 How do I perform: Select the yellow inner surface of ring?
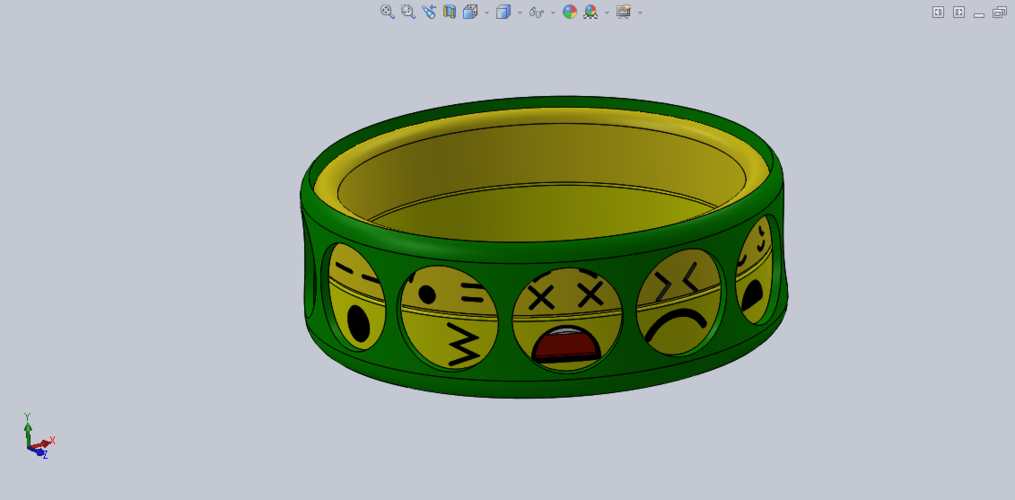point(544,181)
